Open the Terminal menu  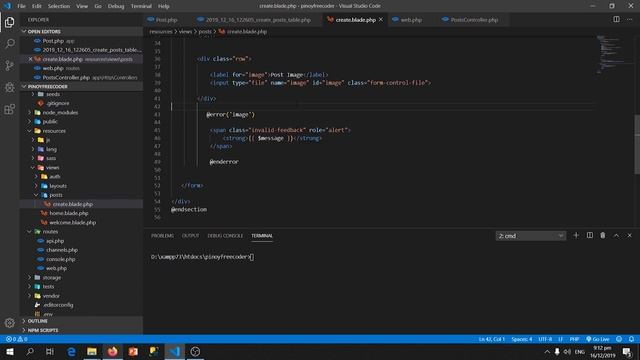pyautogui.click(x=141, y=6)
